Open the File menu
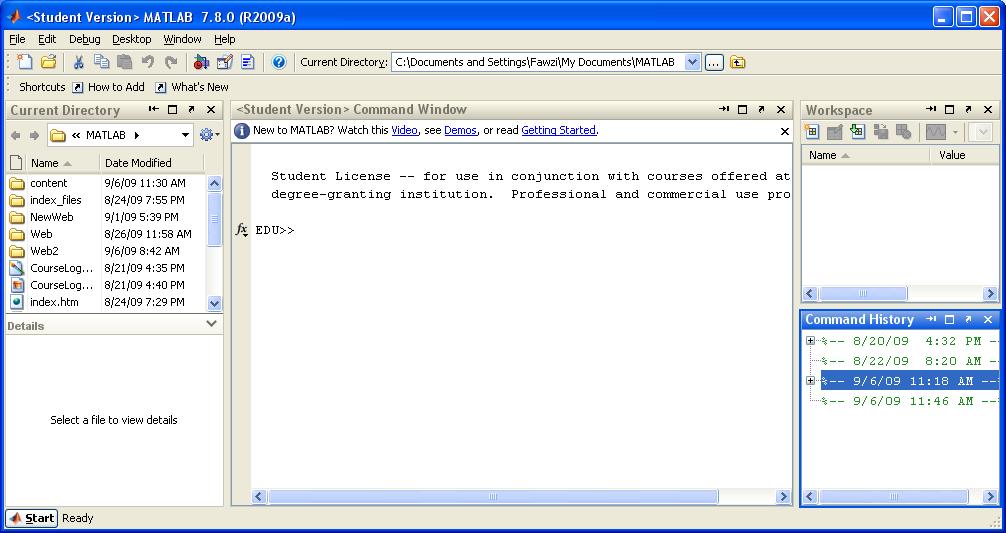The image size is (1006, 533). pyautogui.click(x=17, y=39)
